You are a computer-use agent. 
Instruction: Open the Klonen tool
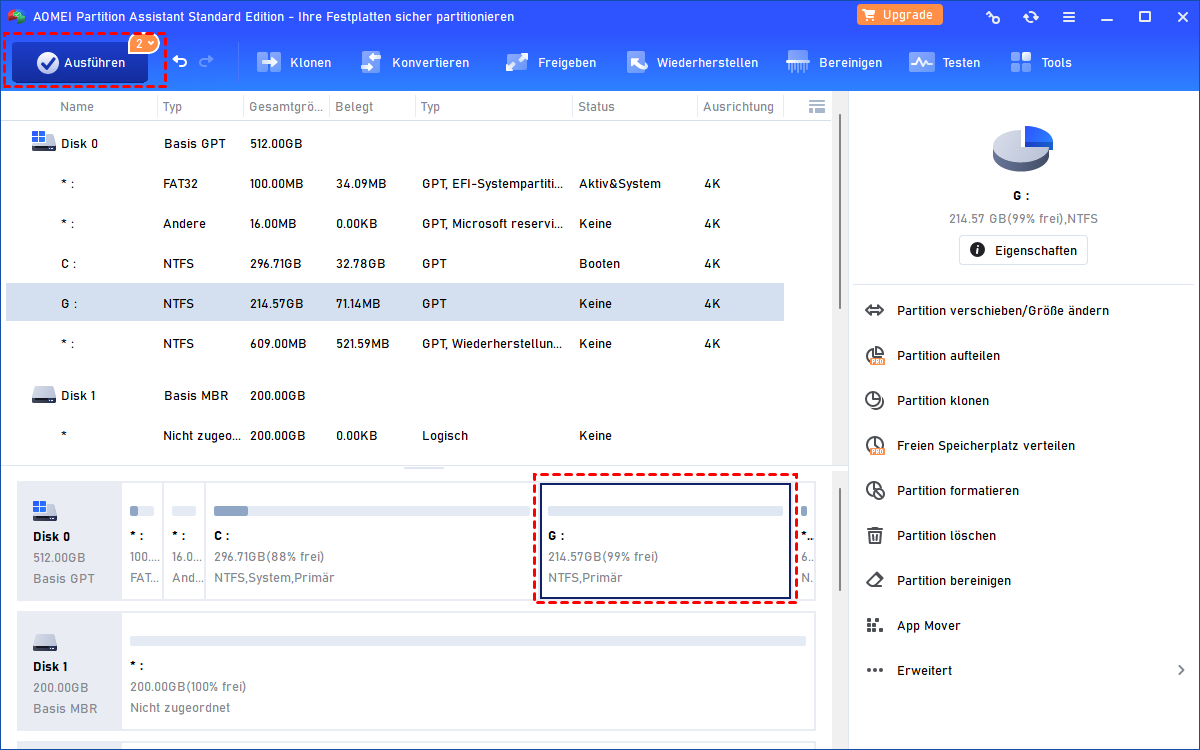[294, 62]
